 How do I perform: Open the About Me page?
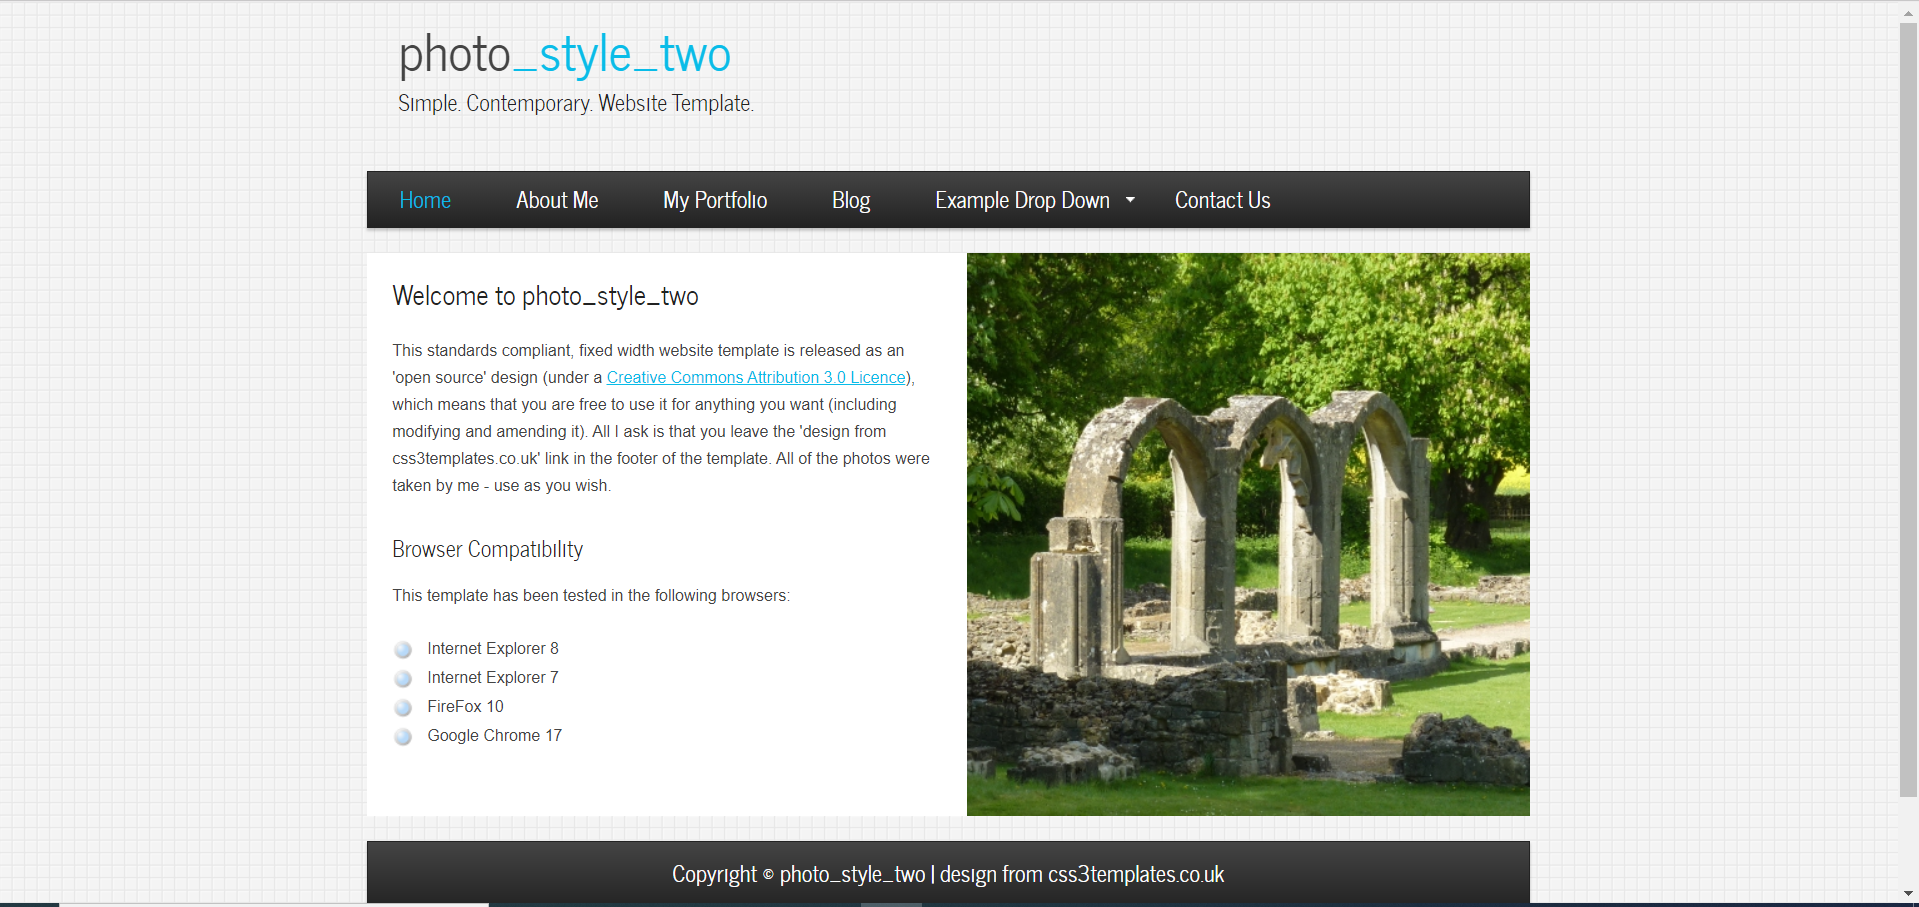coord(557,200)
